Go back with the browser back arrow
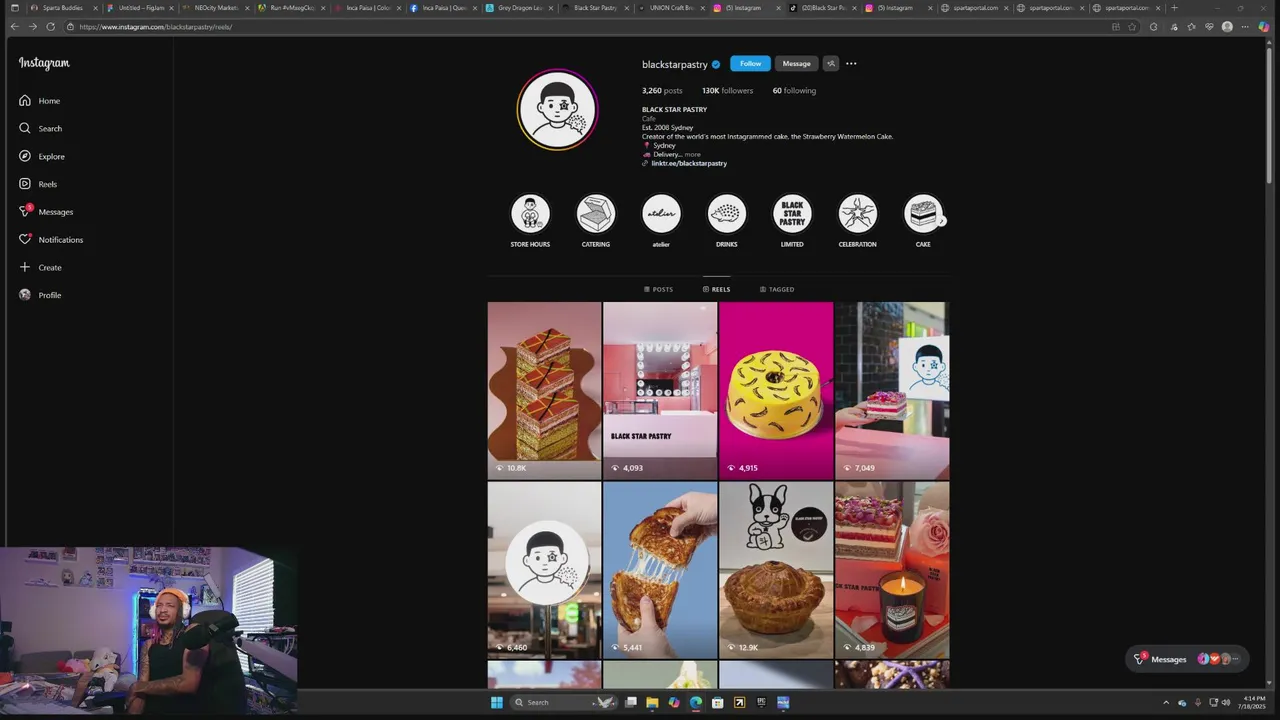The width and height of the screenshot is (1280, 720). [14, 26]
